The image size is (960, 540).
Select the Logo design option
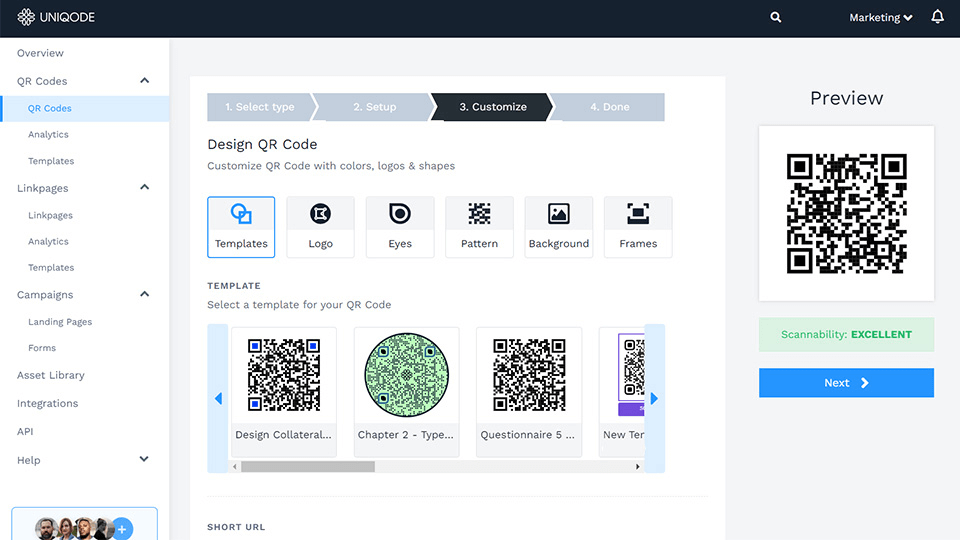[320, 227]
